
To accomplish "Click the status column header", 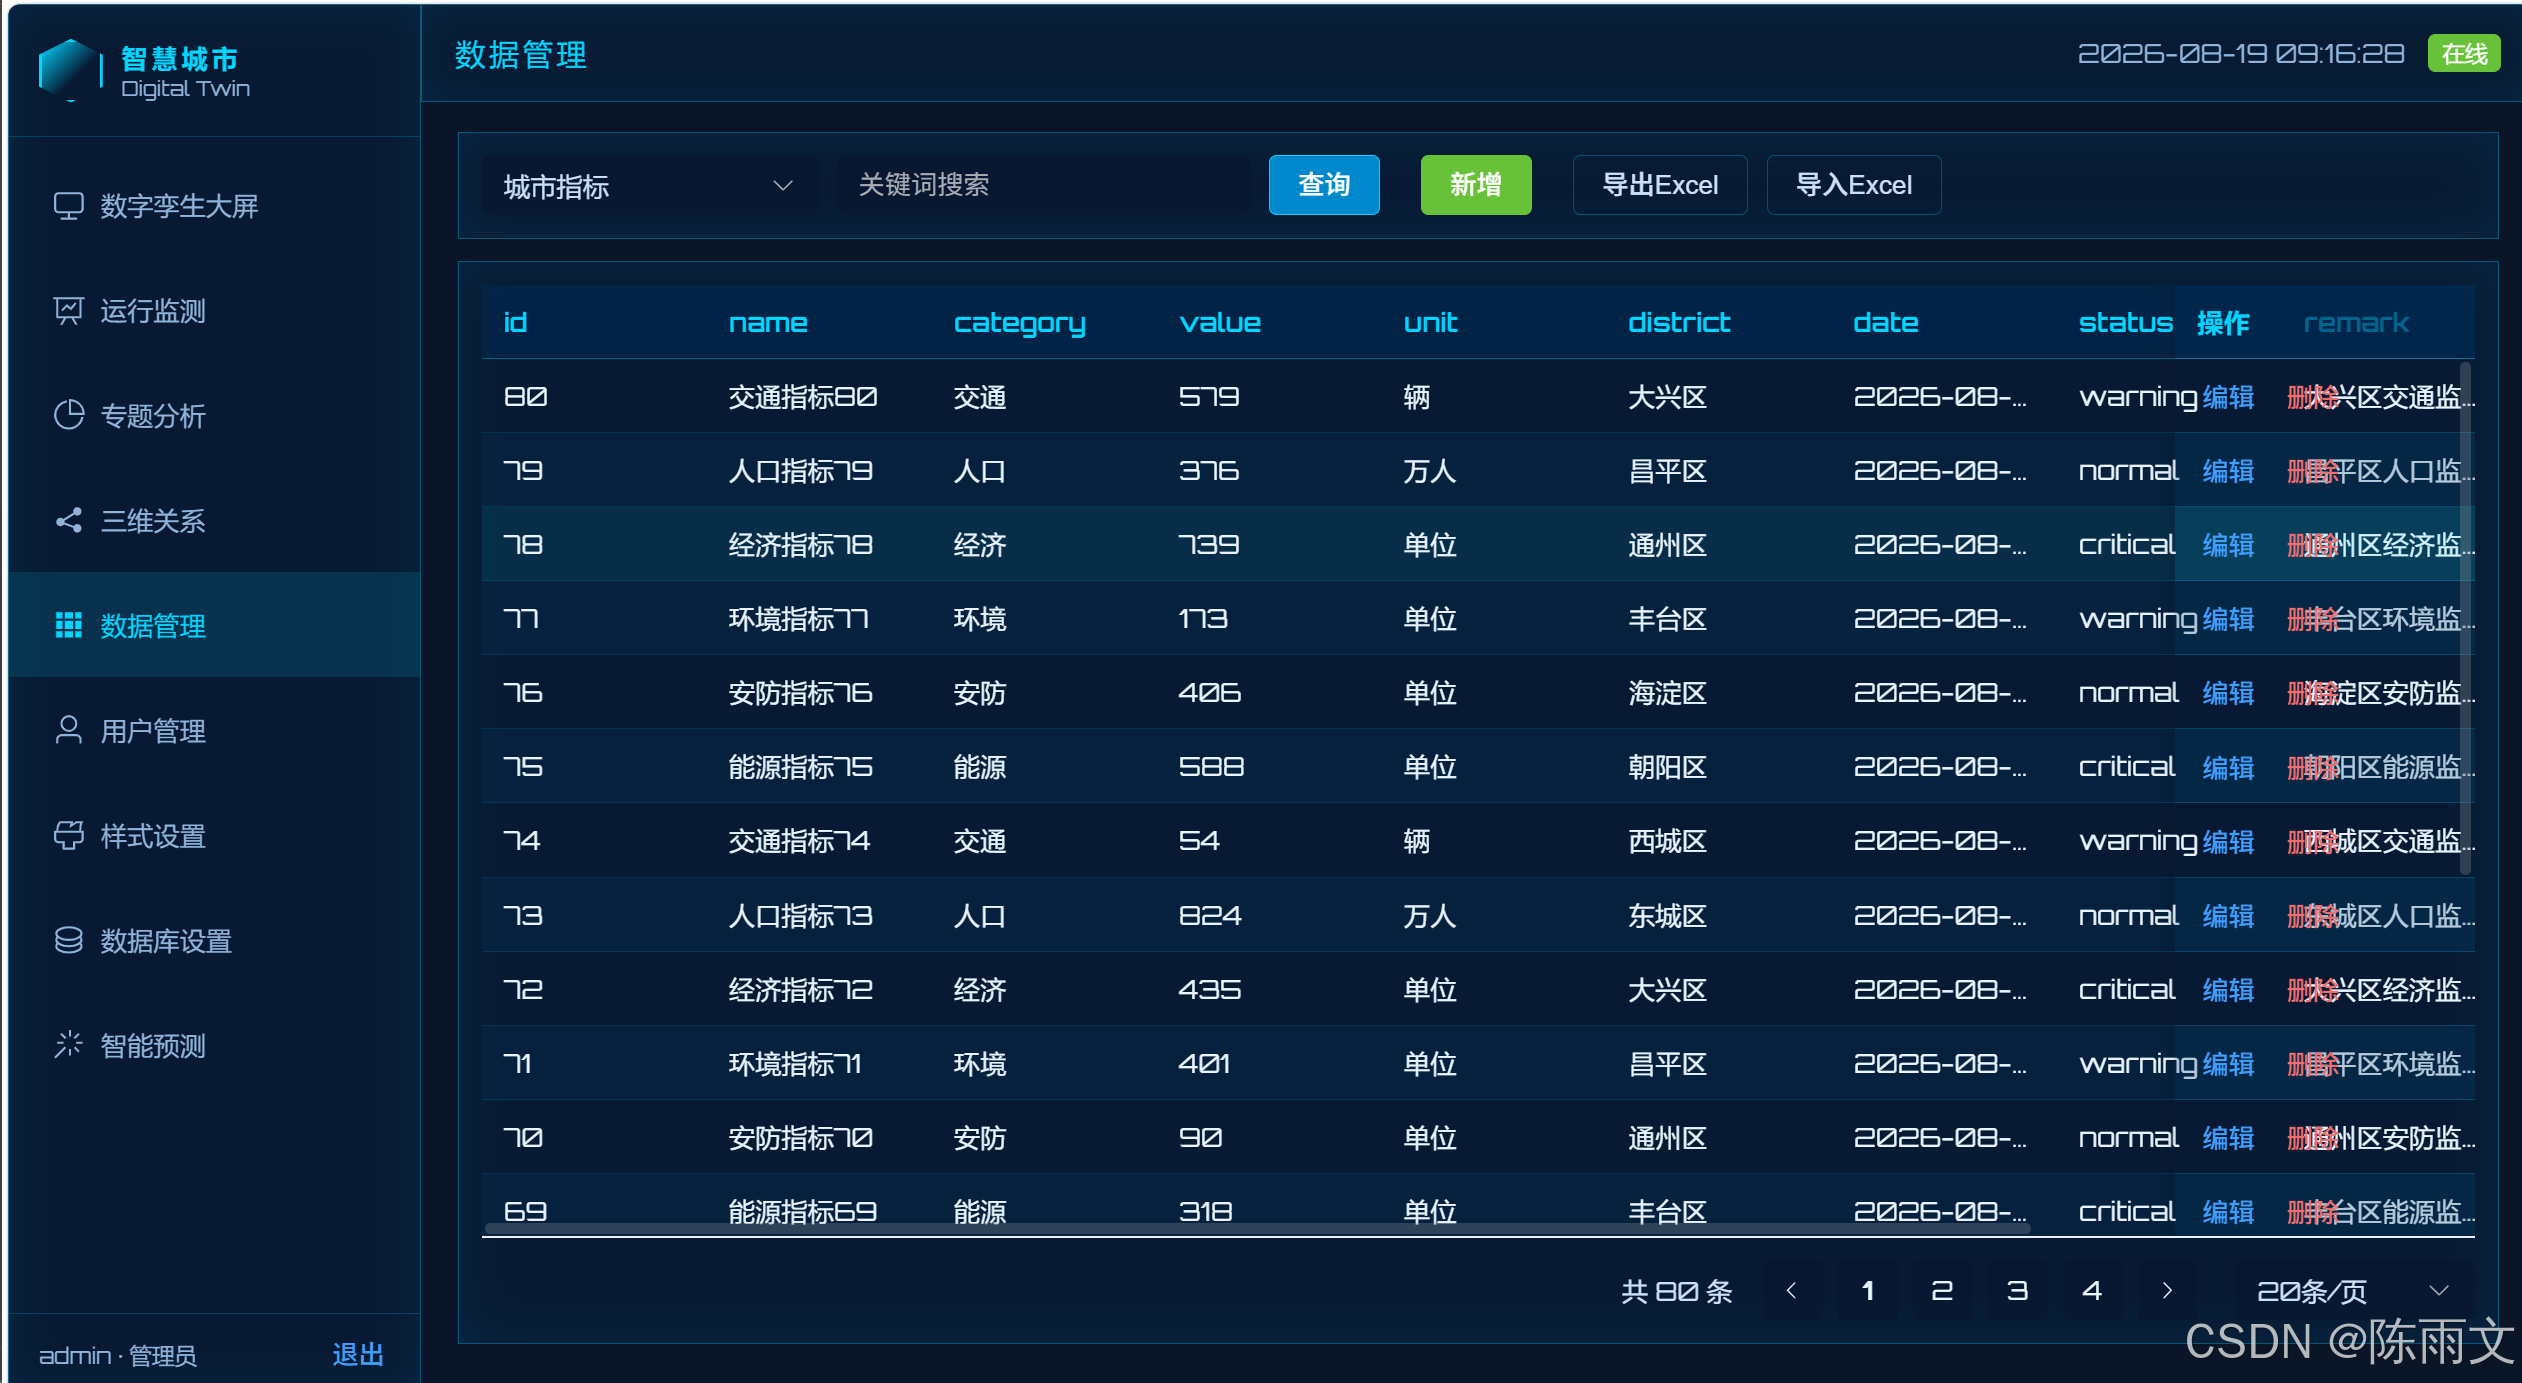I will pos(2125,322).
